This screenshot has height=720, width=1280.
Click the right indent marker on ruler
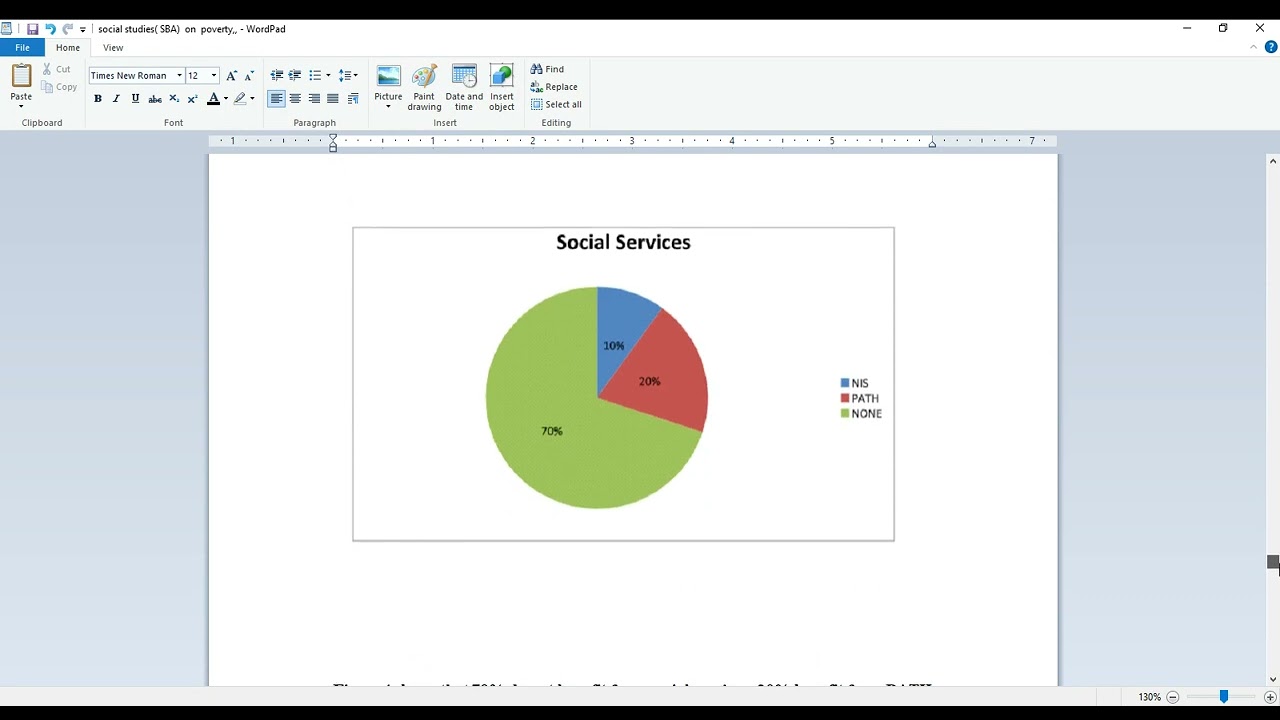(x=932, y=144)
